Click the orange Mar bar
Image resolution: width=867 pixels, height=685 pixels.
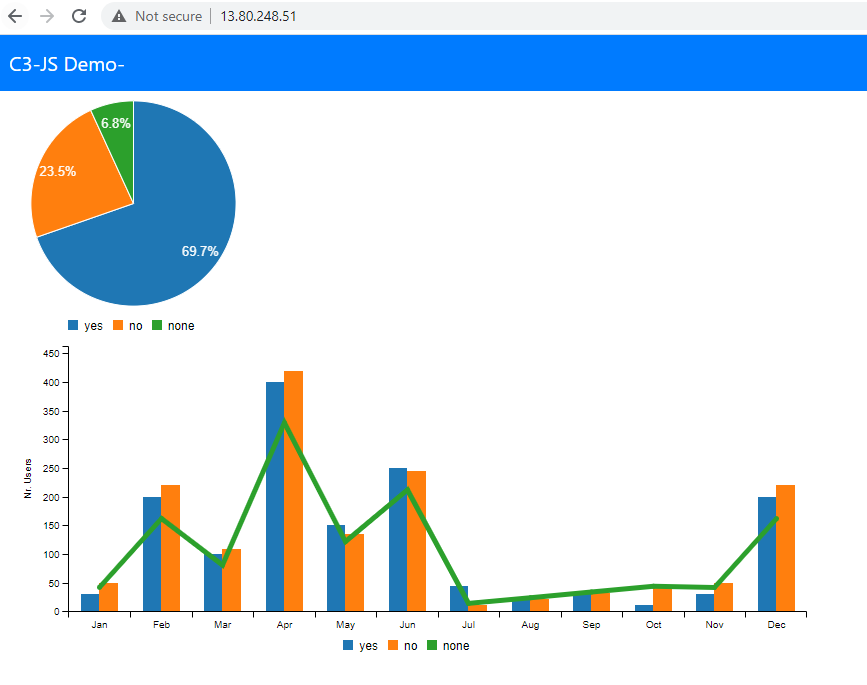coord(232,581)
